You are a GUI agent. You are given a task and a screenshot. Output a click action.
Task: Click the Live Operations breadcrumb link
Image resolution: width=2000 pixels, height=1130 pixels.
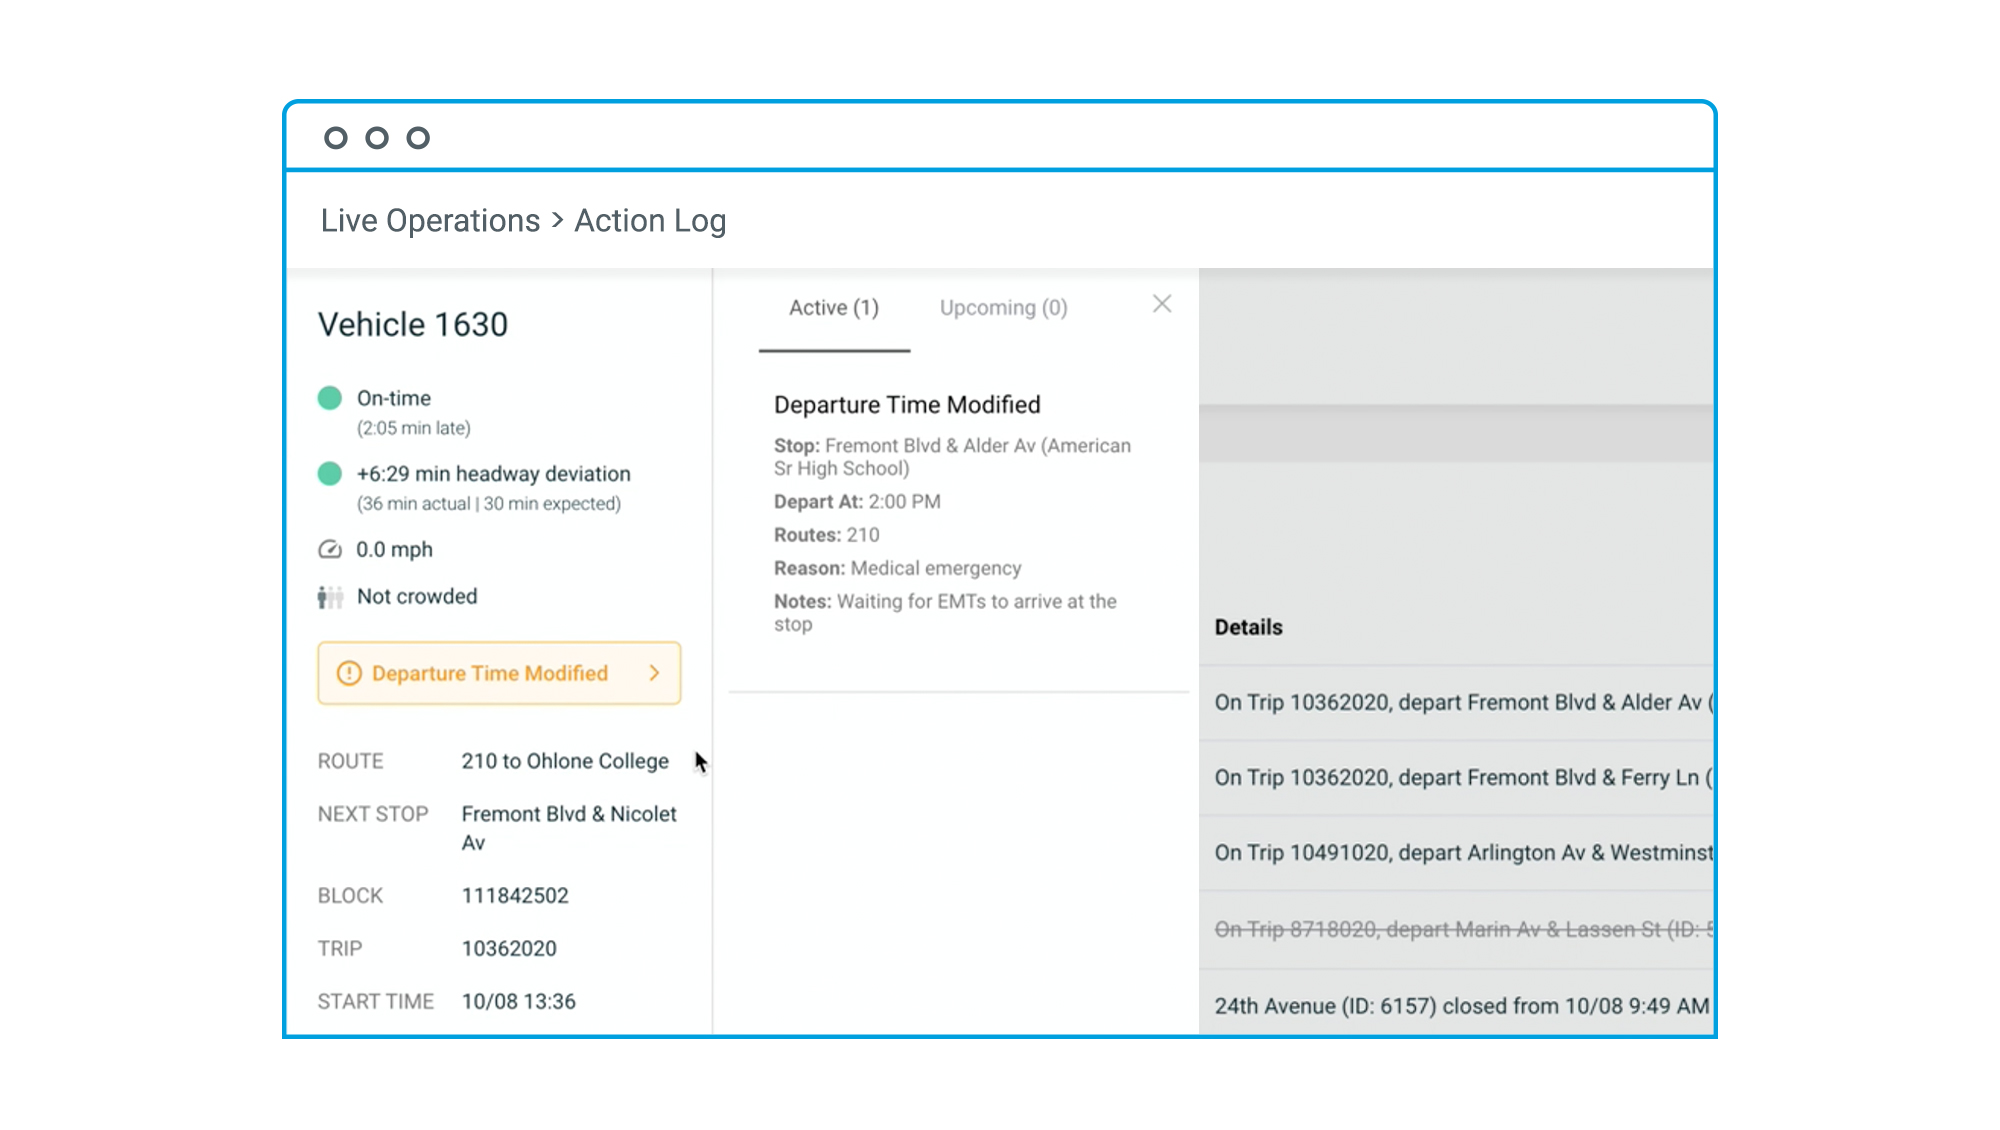pos(430,221)
